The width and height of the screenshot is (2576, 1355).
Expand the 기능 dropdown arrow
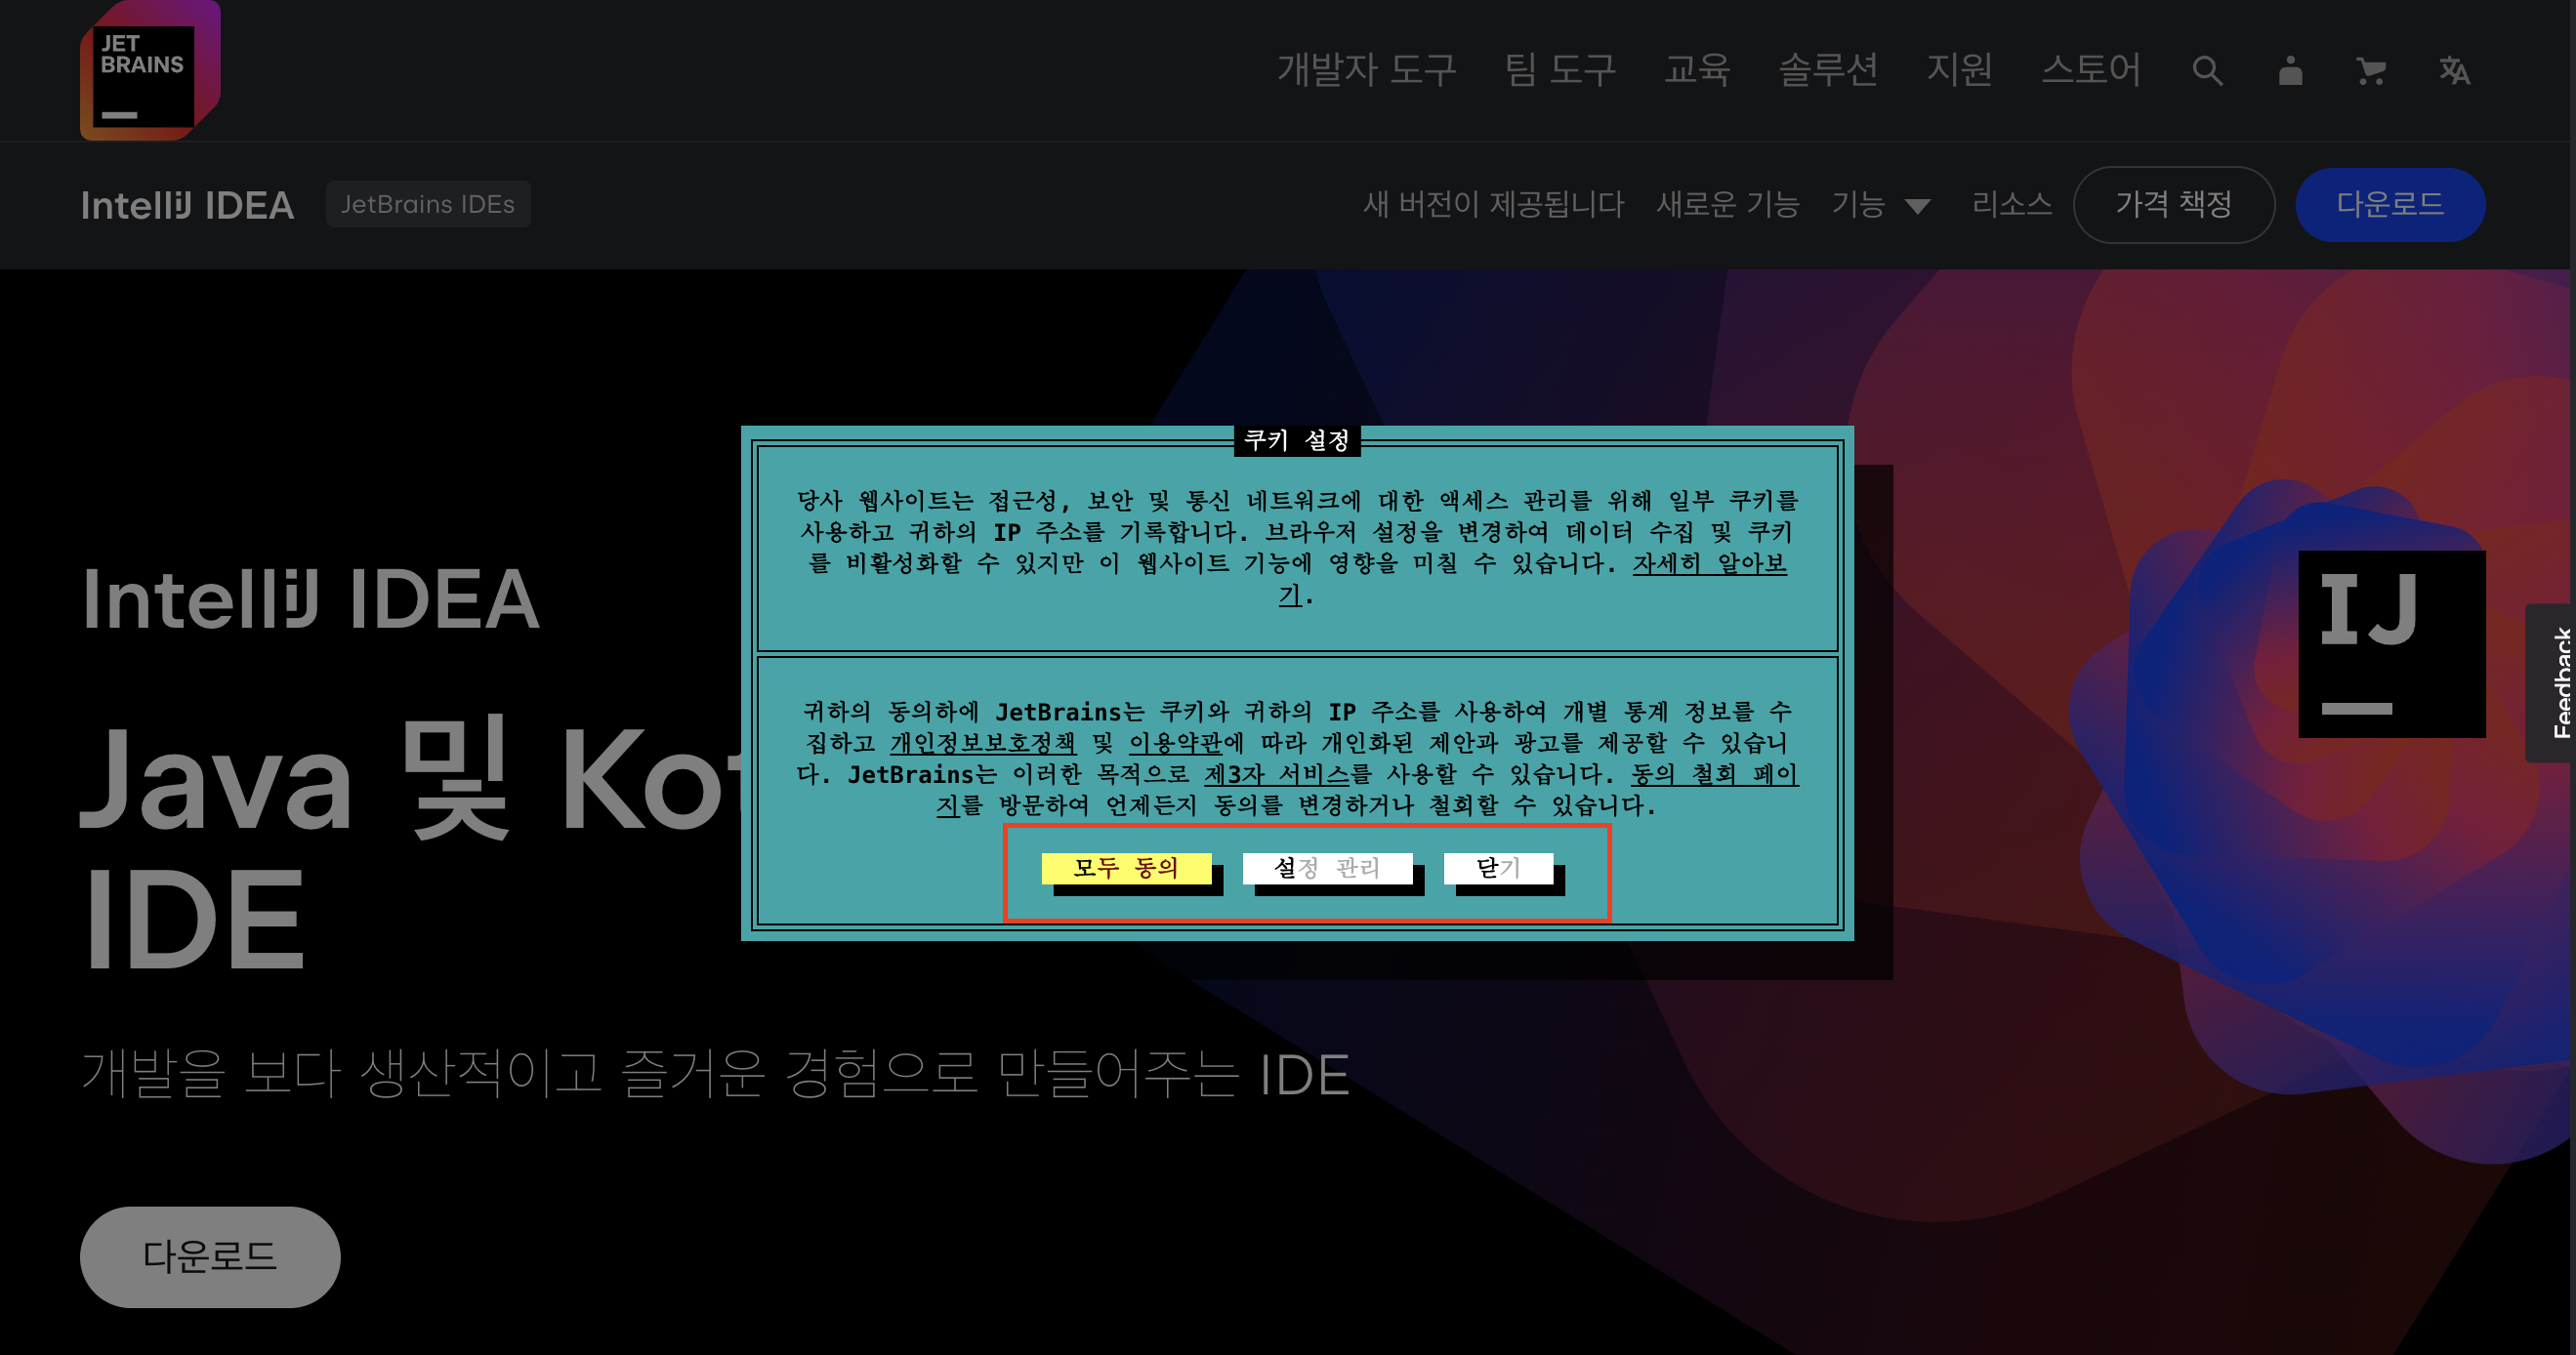click(1917, 206)
